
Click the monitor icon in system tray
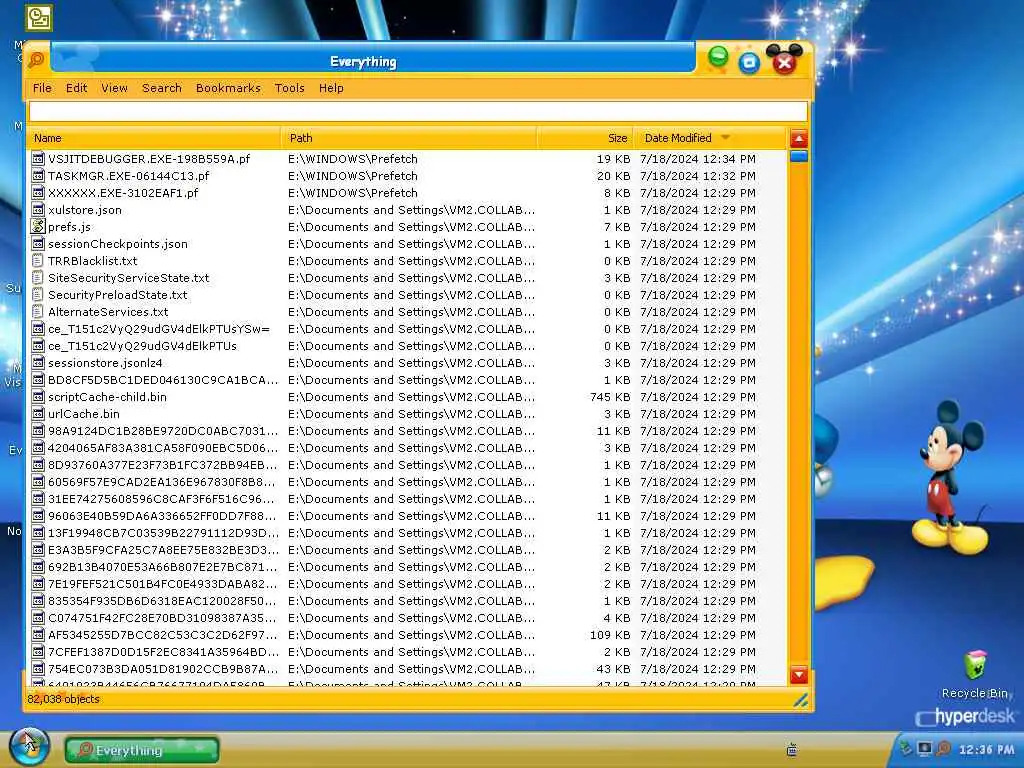[x=924, y=748]
